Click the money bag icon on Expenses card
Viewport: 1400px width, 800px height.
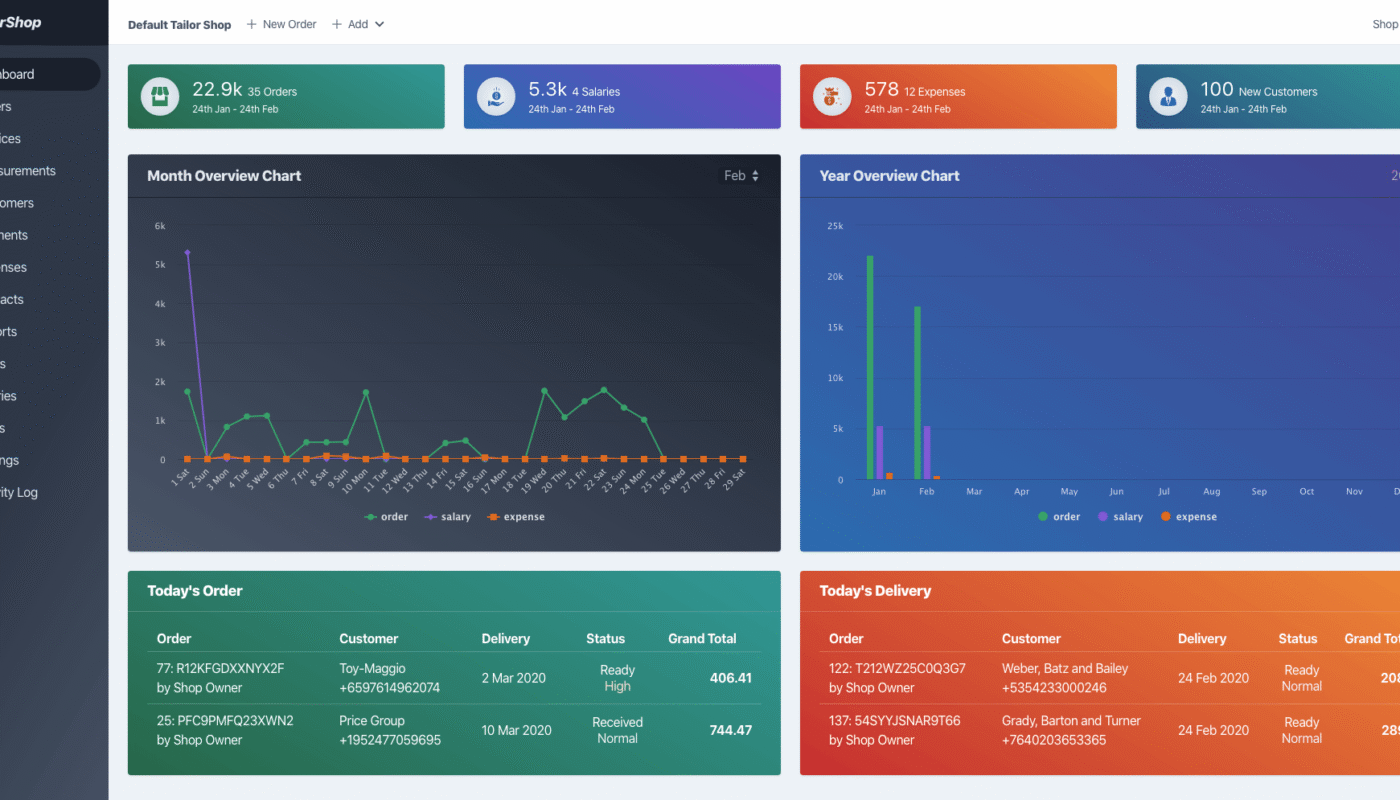tap(832, 97)
